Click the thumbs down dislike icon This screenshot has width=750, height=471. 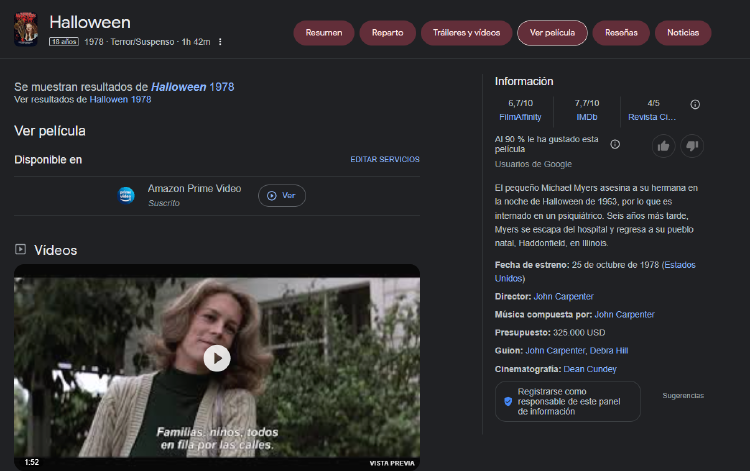click(x=692, y=146)
